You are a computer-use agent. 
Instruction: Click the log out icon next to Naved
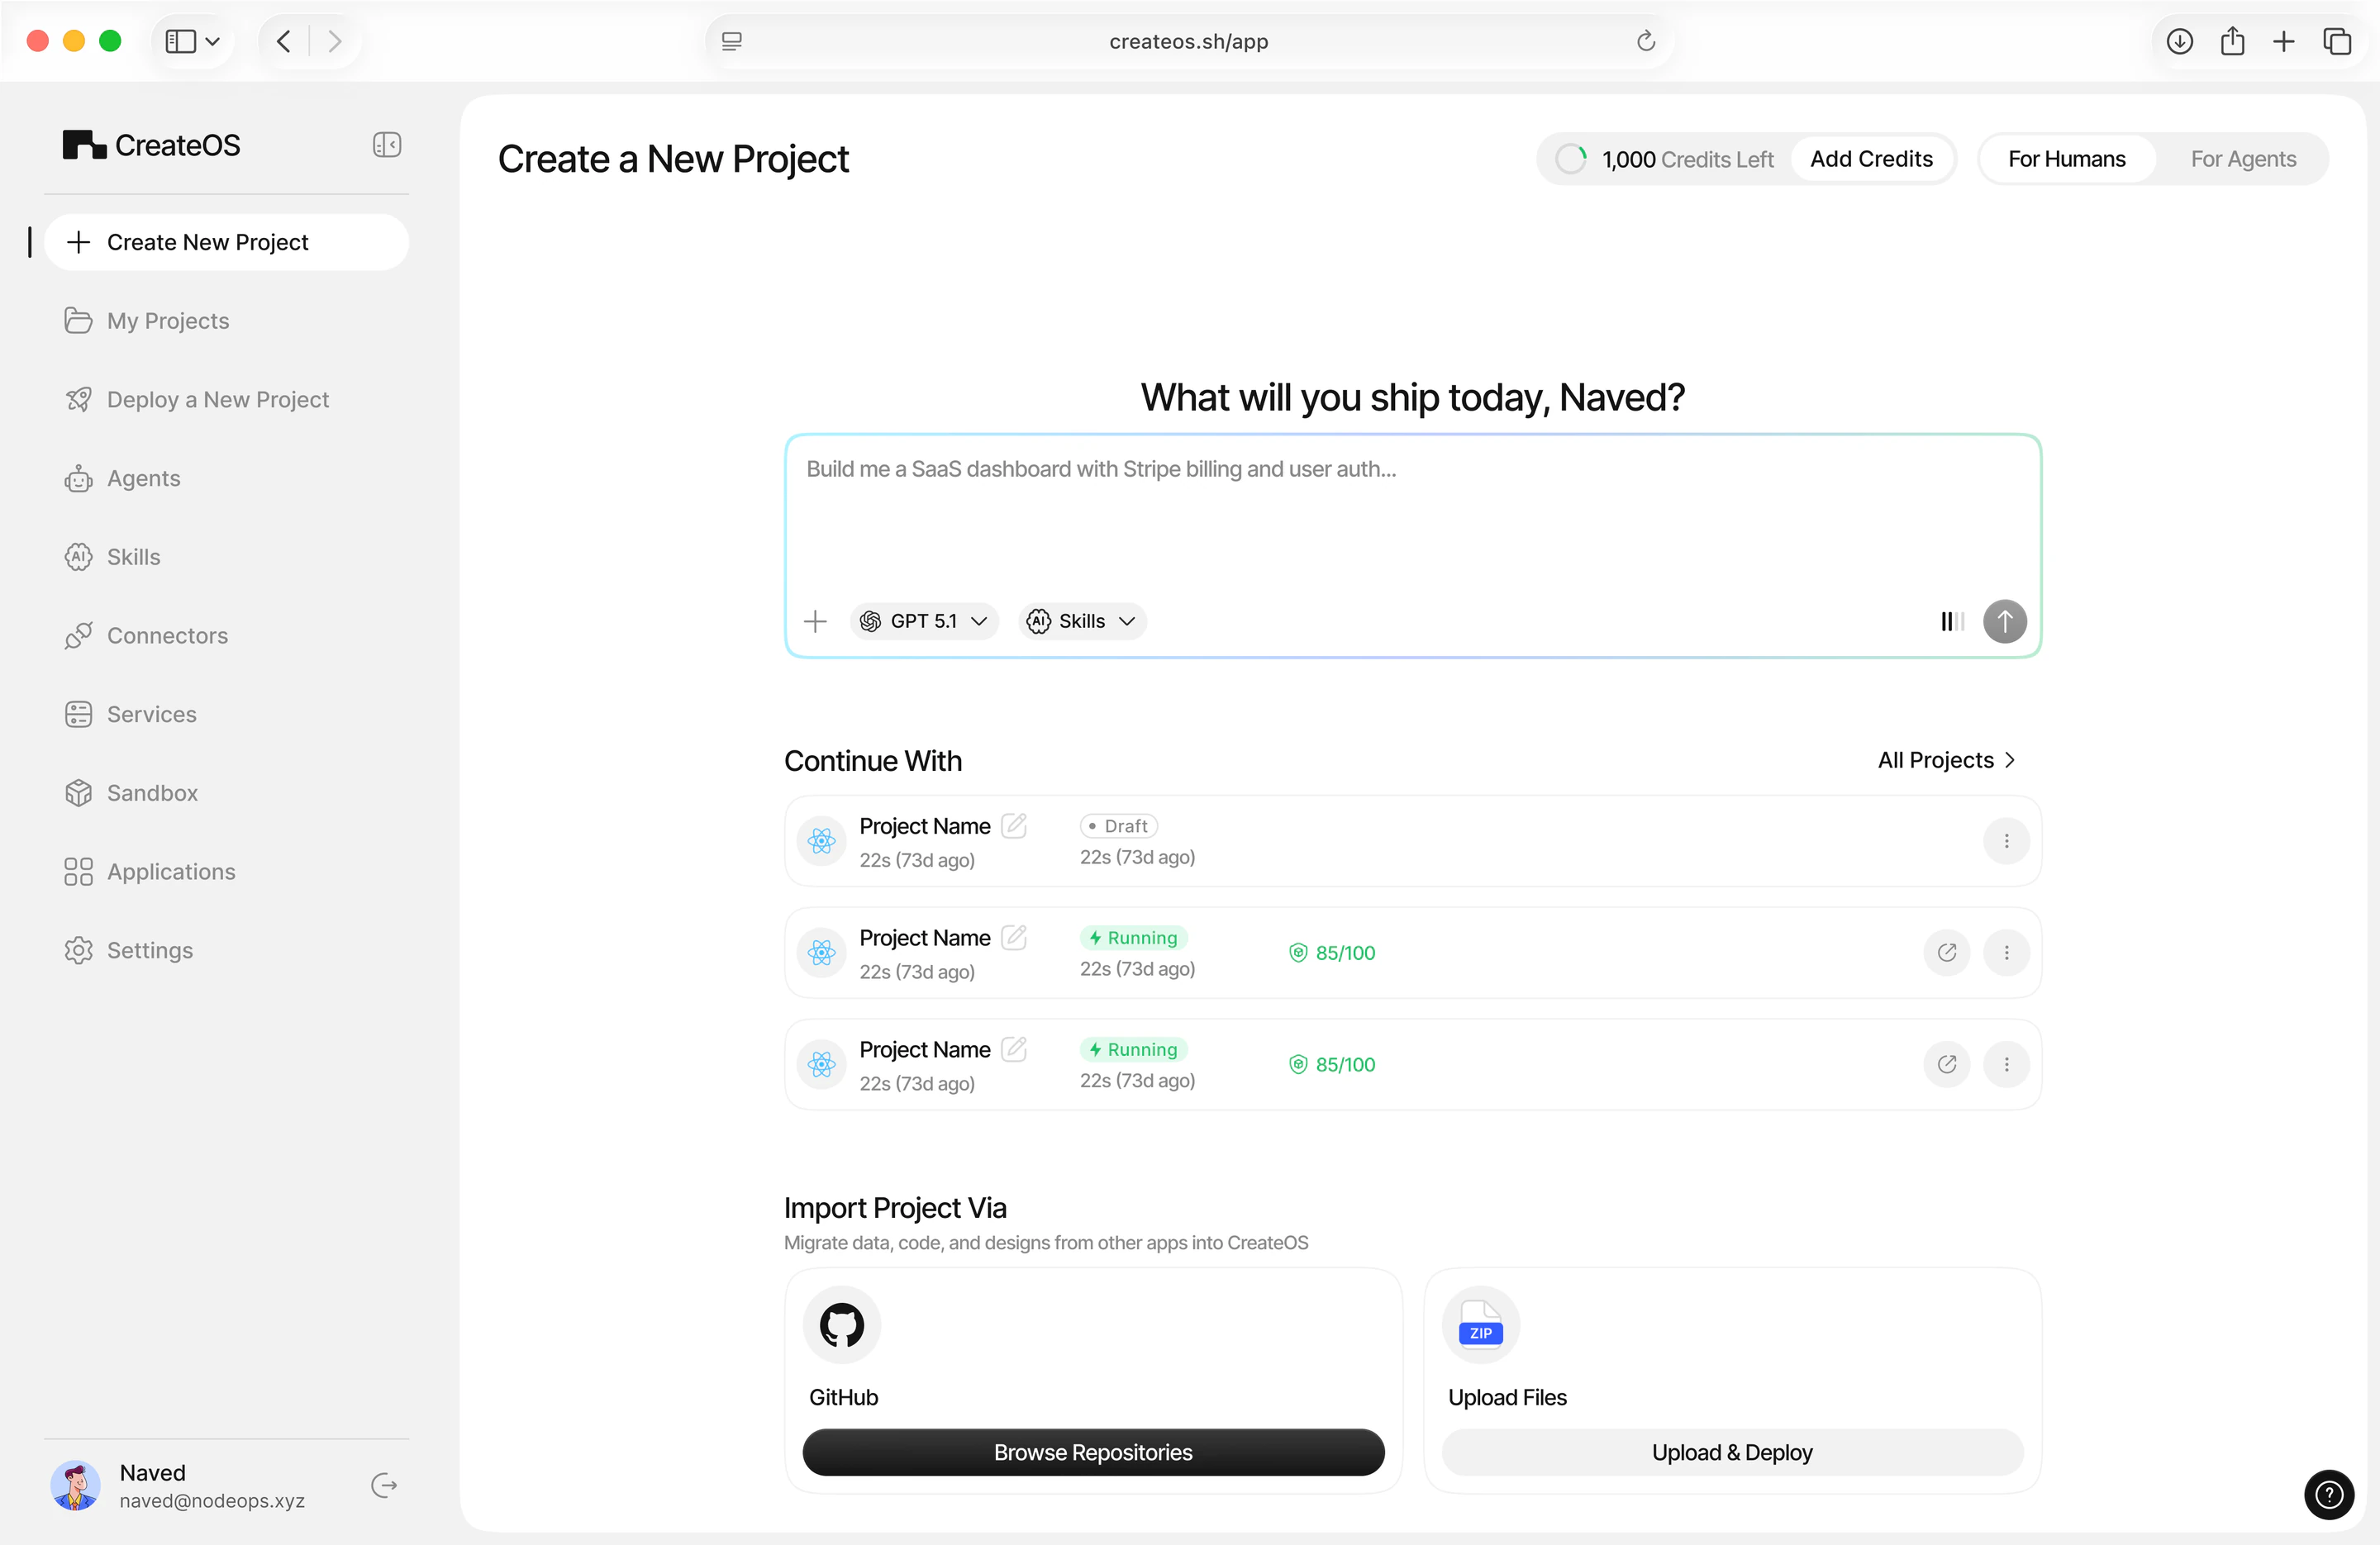coord(384,1485)
